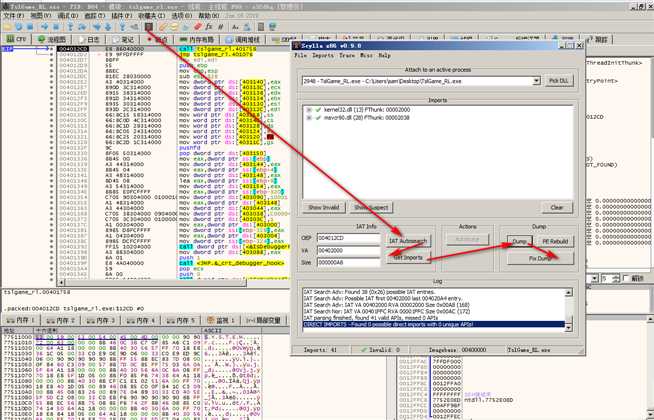Click the open file toolbar icon

7,27
